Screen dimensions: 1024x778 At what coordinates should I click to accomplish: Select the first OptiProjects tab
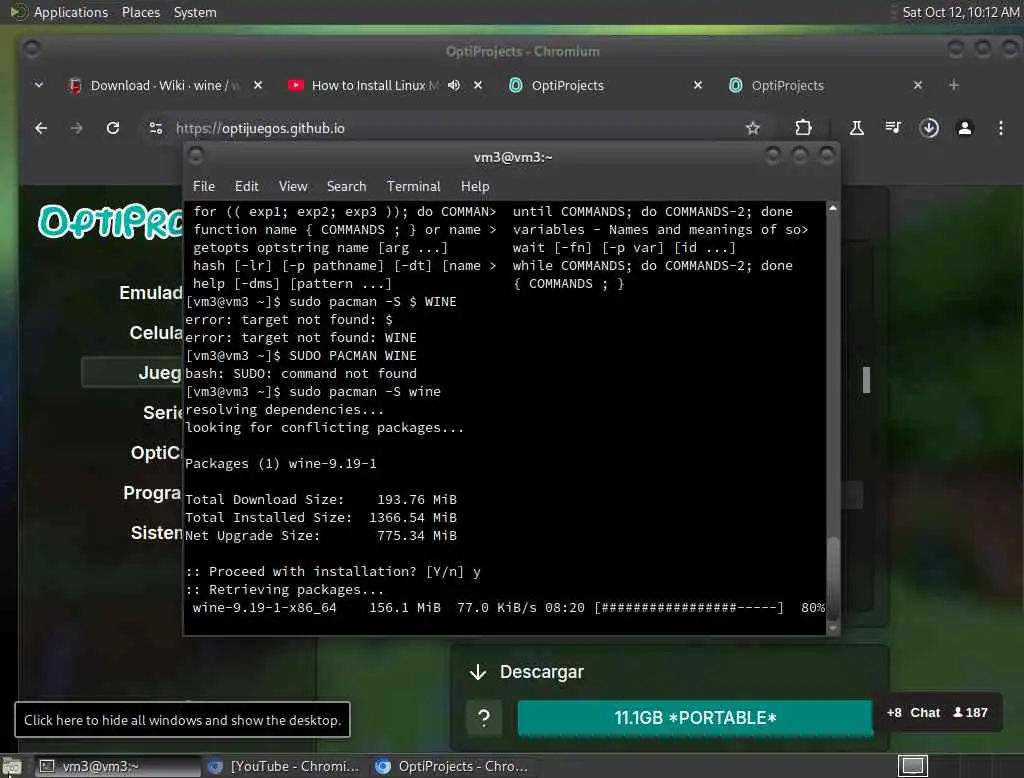(568, 86)
